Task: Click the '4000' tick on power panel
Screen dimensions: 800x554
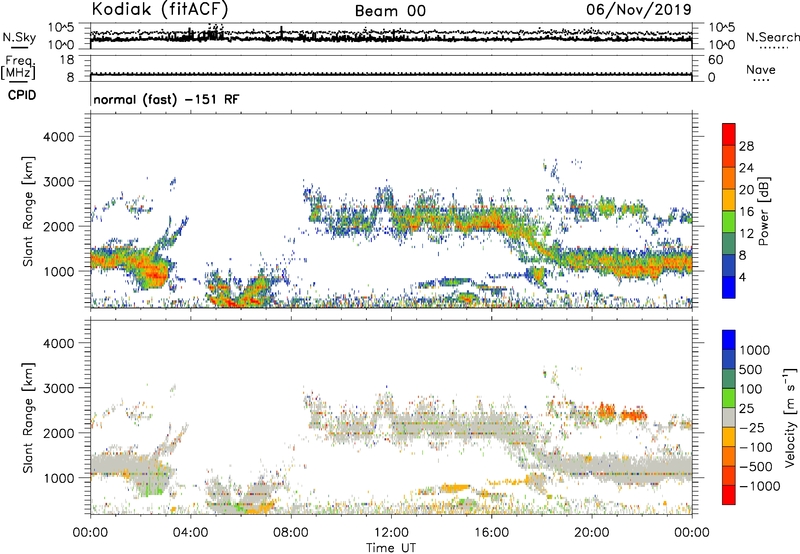Action: (58, 137)
